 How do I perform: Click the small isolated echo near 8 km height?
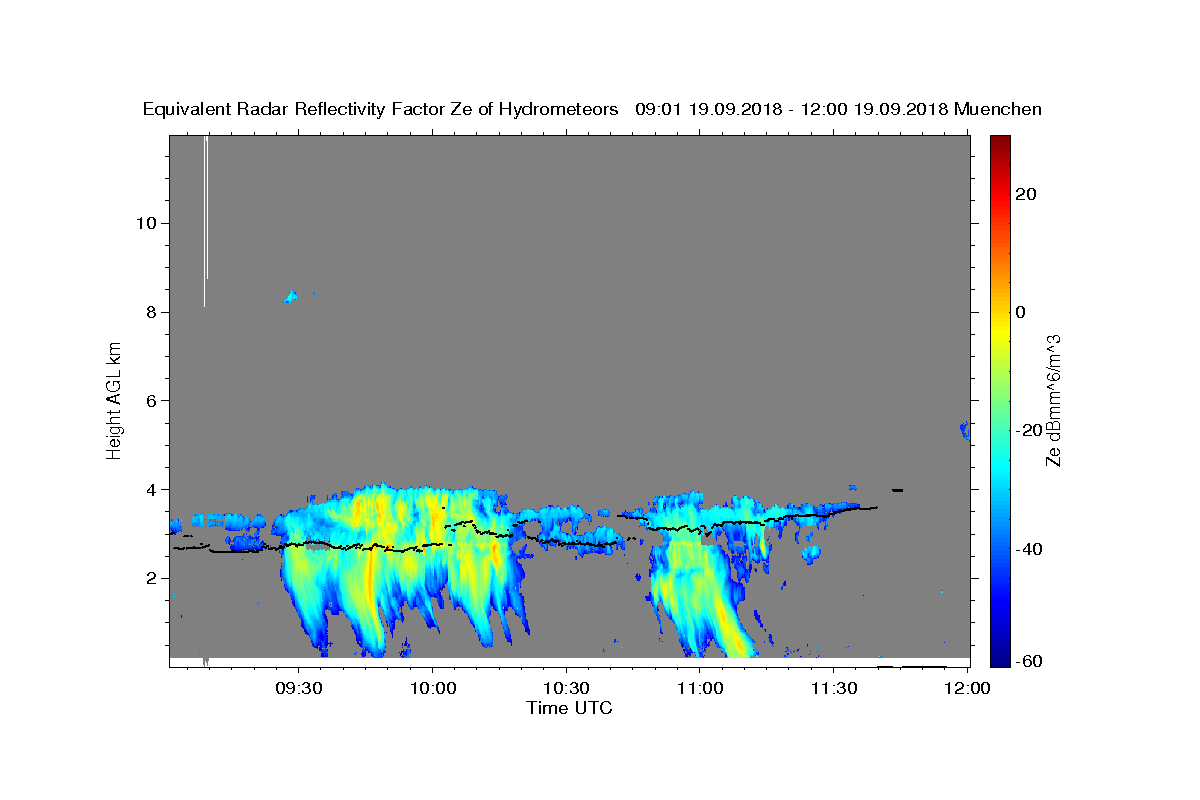click(x=291, y=296)
